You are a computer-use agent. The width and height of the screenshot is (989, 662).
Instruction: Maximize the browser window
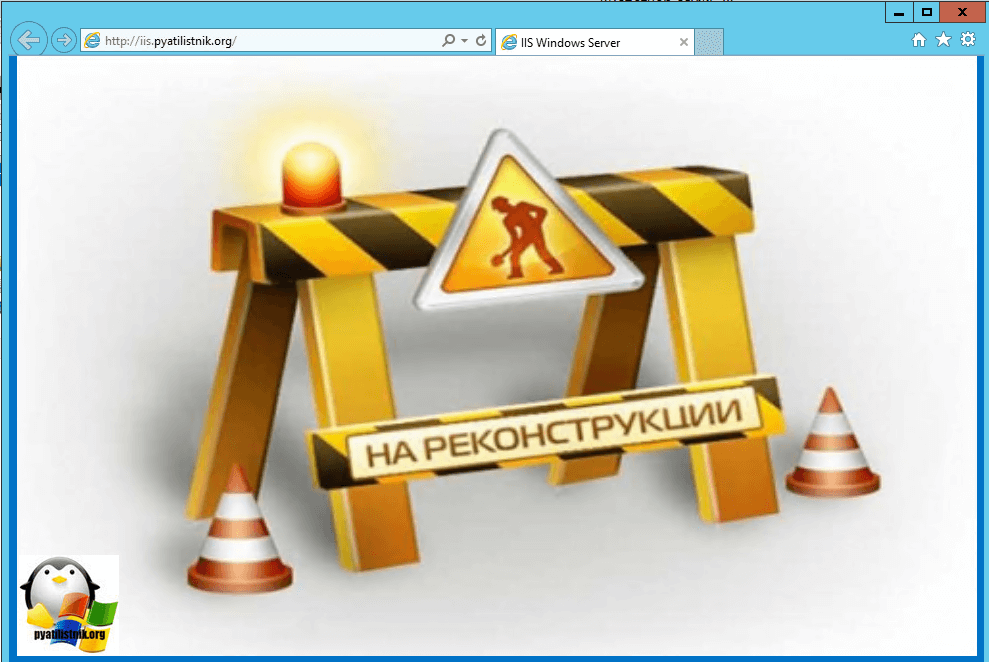[x=927, y=12]
